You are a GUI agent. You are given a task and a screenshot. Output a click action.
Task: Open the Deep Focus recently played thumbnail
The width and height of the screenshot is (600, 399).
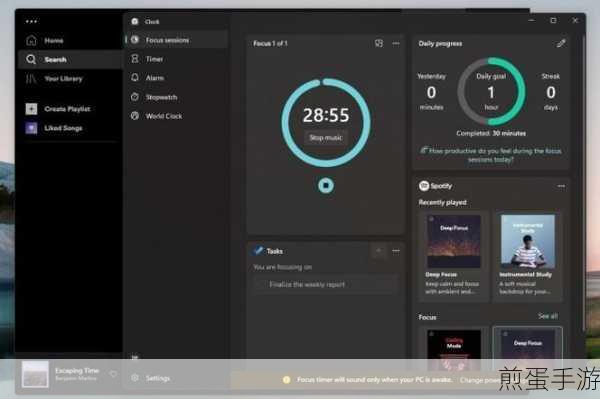pos(454,241)
